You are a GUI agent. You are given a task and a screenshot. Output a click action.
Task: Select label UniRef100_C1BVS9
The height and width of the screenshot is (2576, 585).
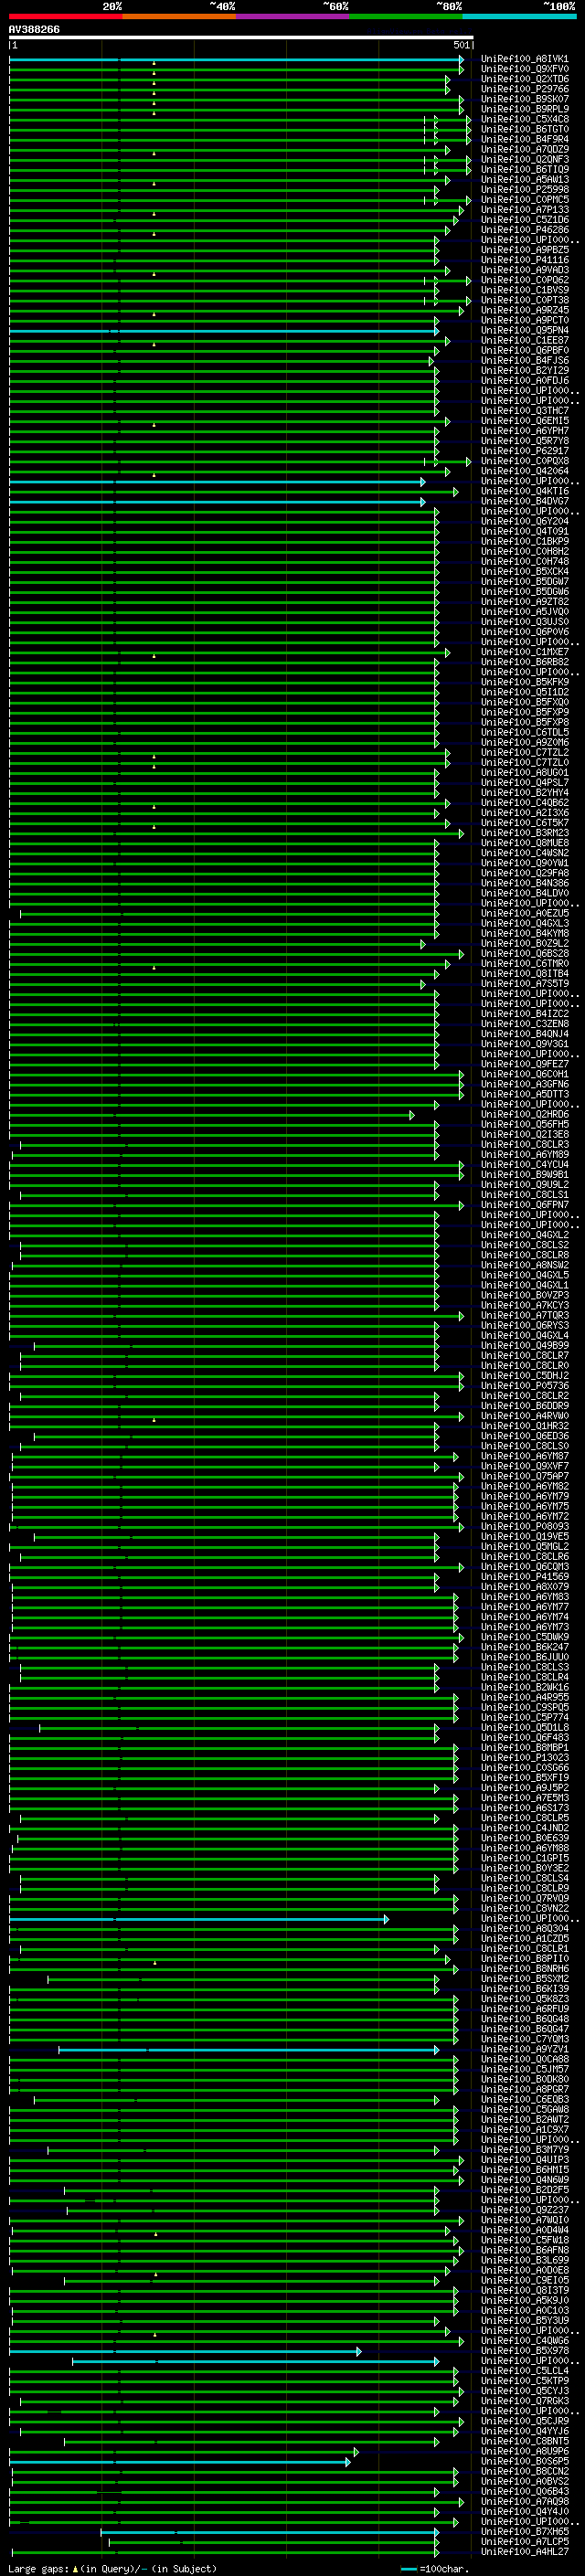click(x=524, y=290)
